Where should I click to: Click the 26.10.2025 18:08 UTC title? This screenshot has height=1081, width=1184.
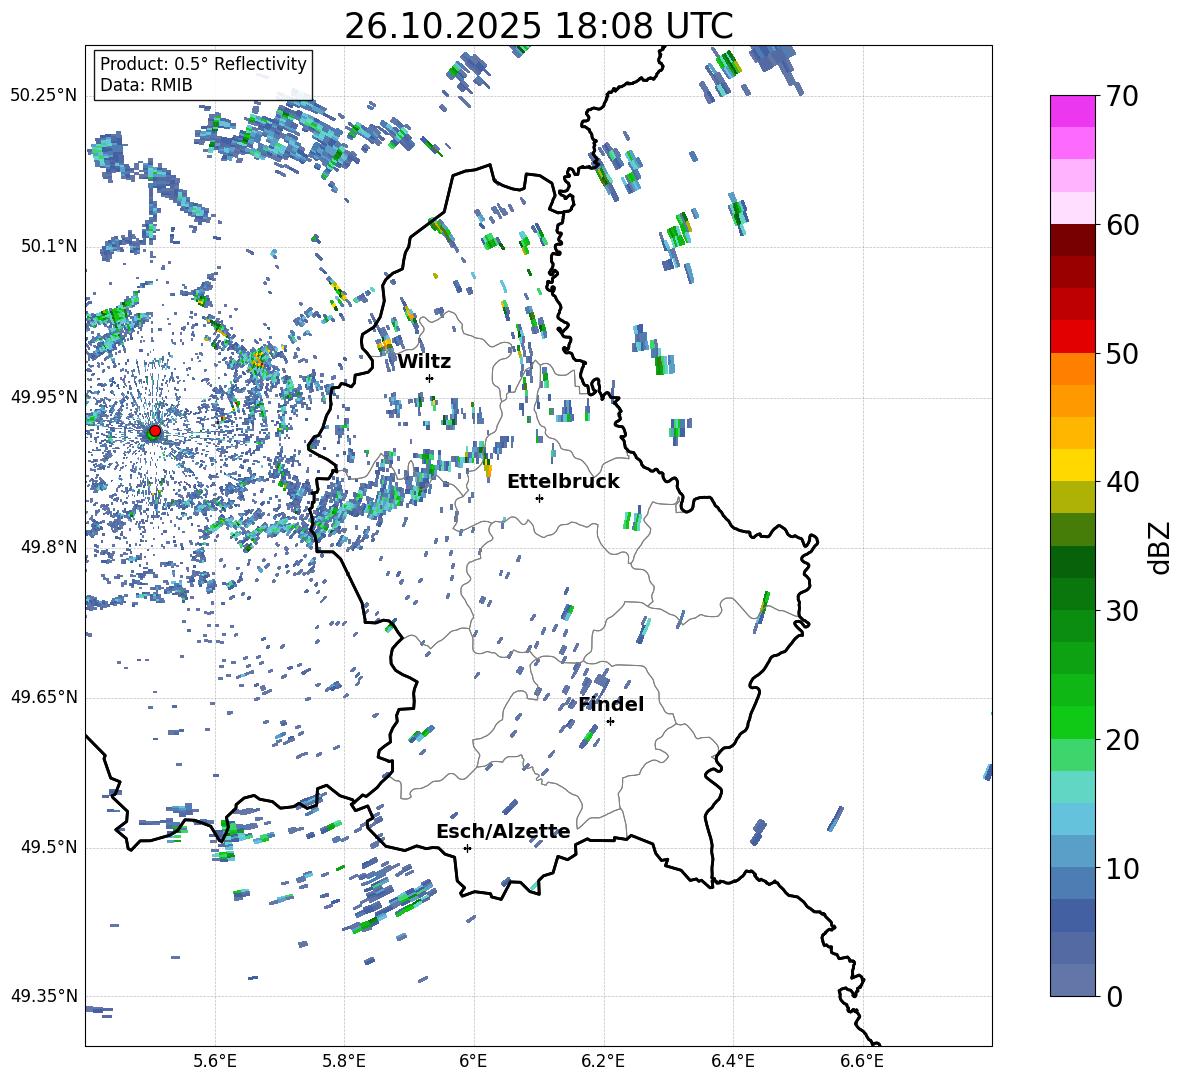tap(538, 26)
